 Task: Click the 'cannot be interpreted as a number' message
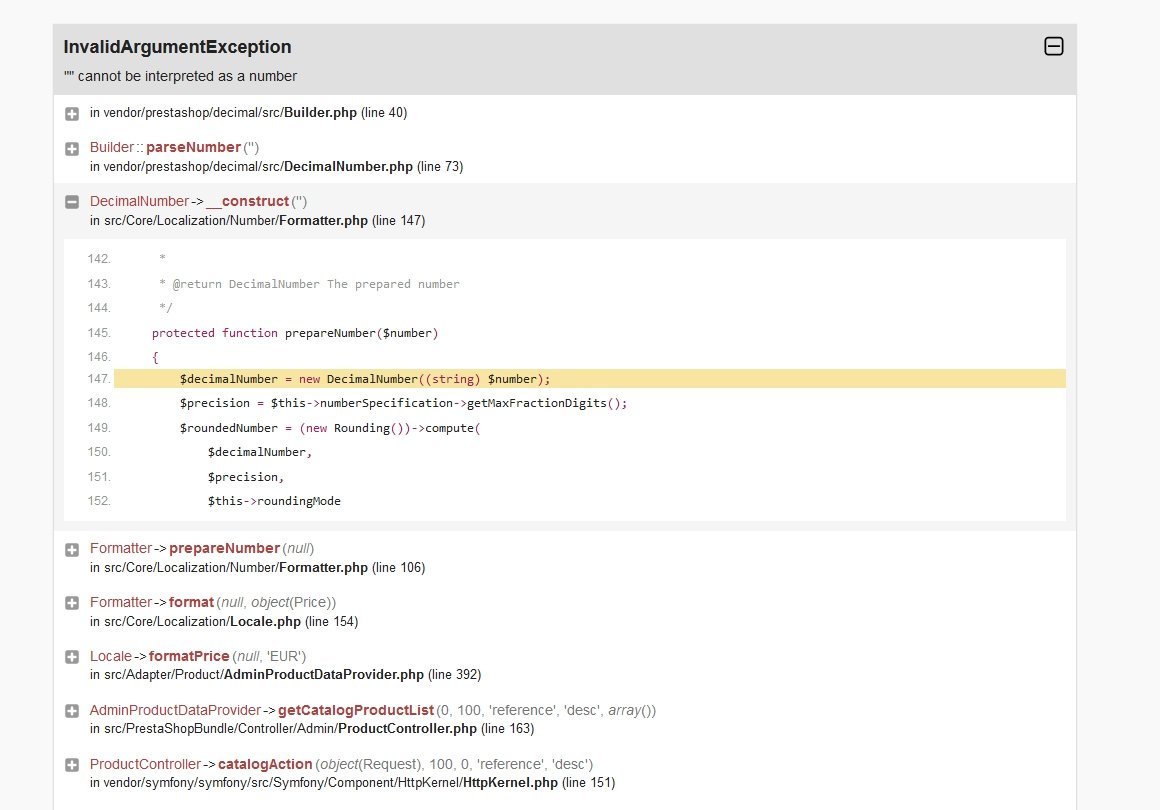181,76
